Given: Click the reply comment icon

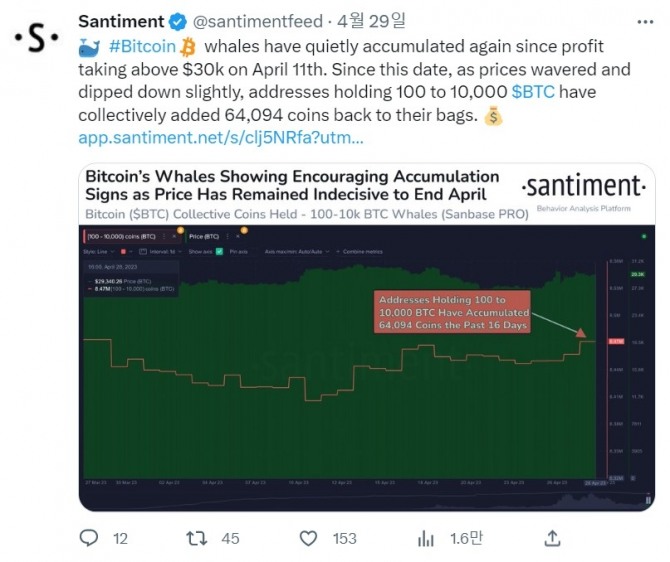Looking at the screenshot, I should pos(89,538).
